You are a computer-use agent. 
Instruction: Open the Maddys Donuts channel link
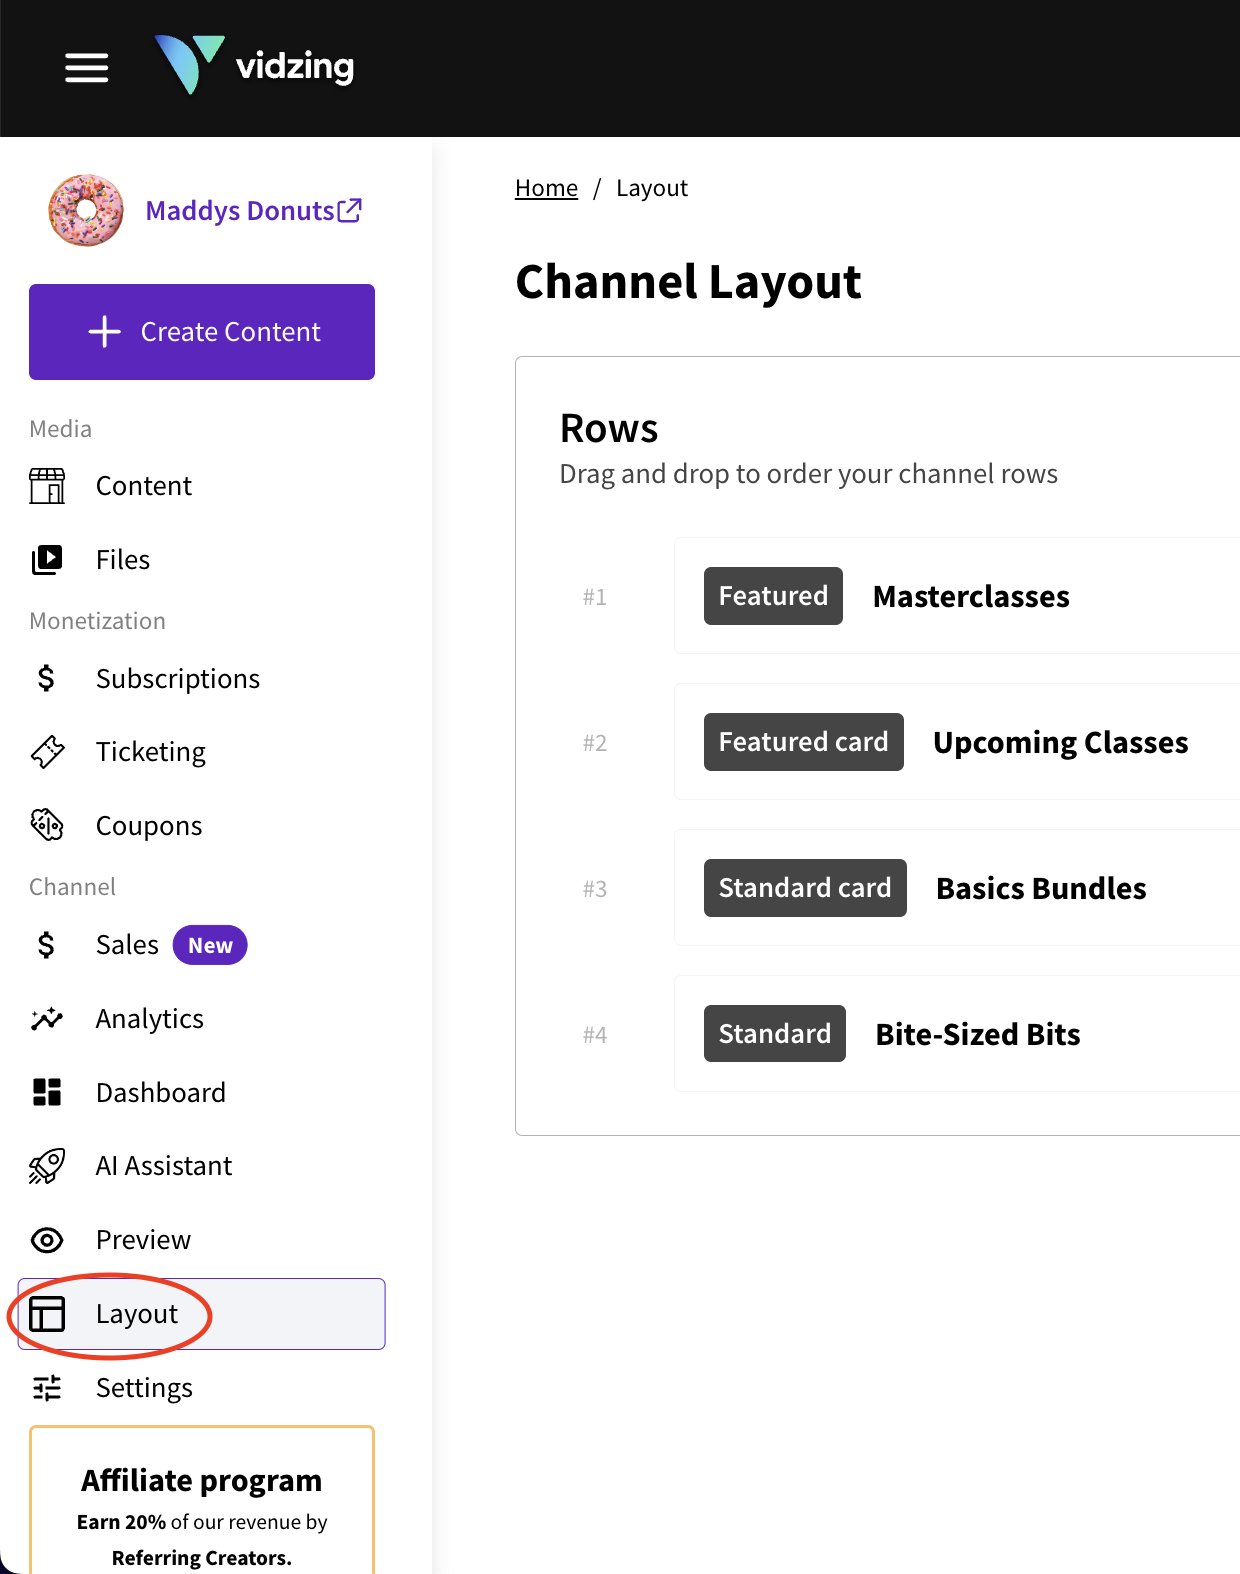click(x=253, y=211)
